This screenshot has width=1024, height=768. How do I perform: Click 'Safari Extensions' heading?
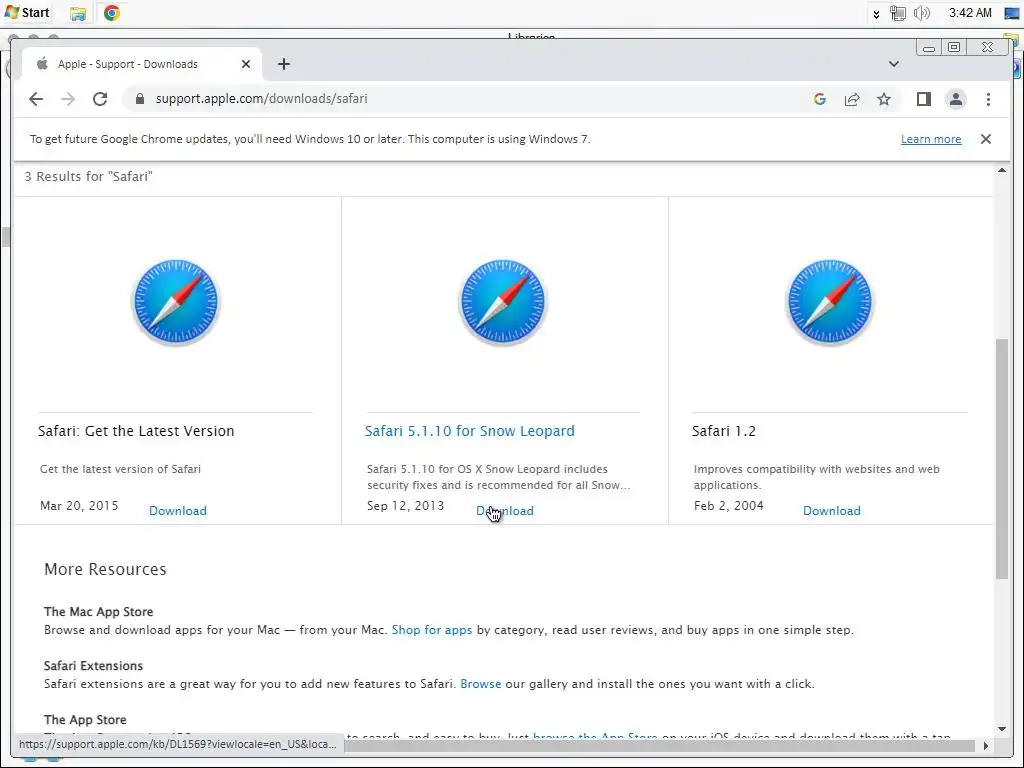click(x=93, y=665)
